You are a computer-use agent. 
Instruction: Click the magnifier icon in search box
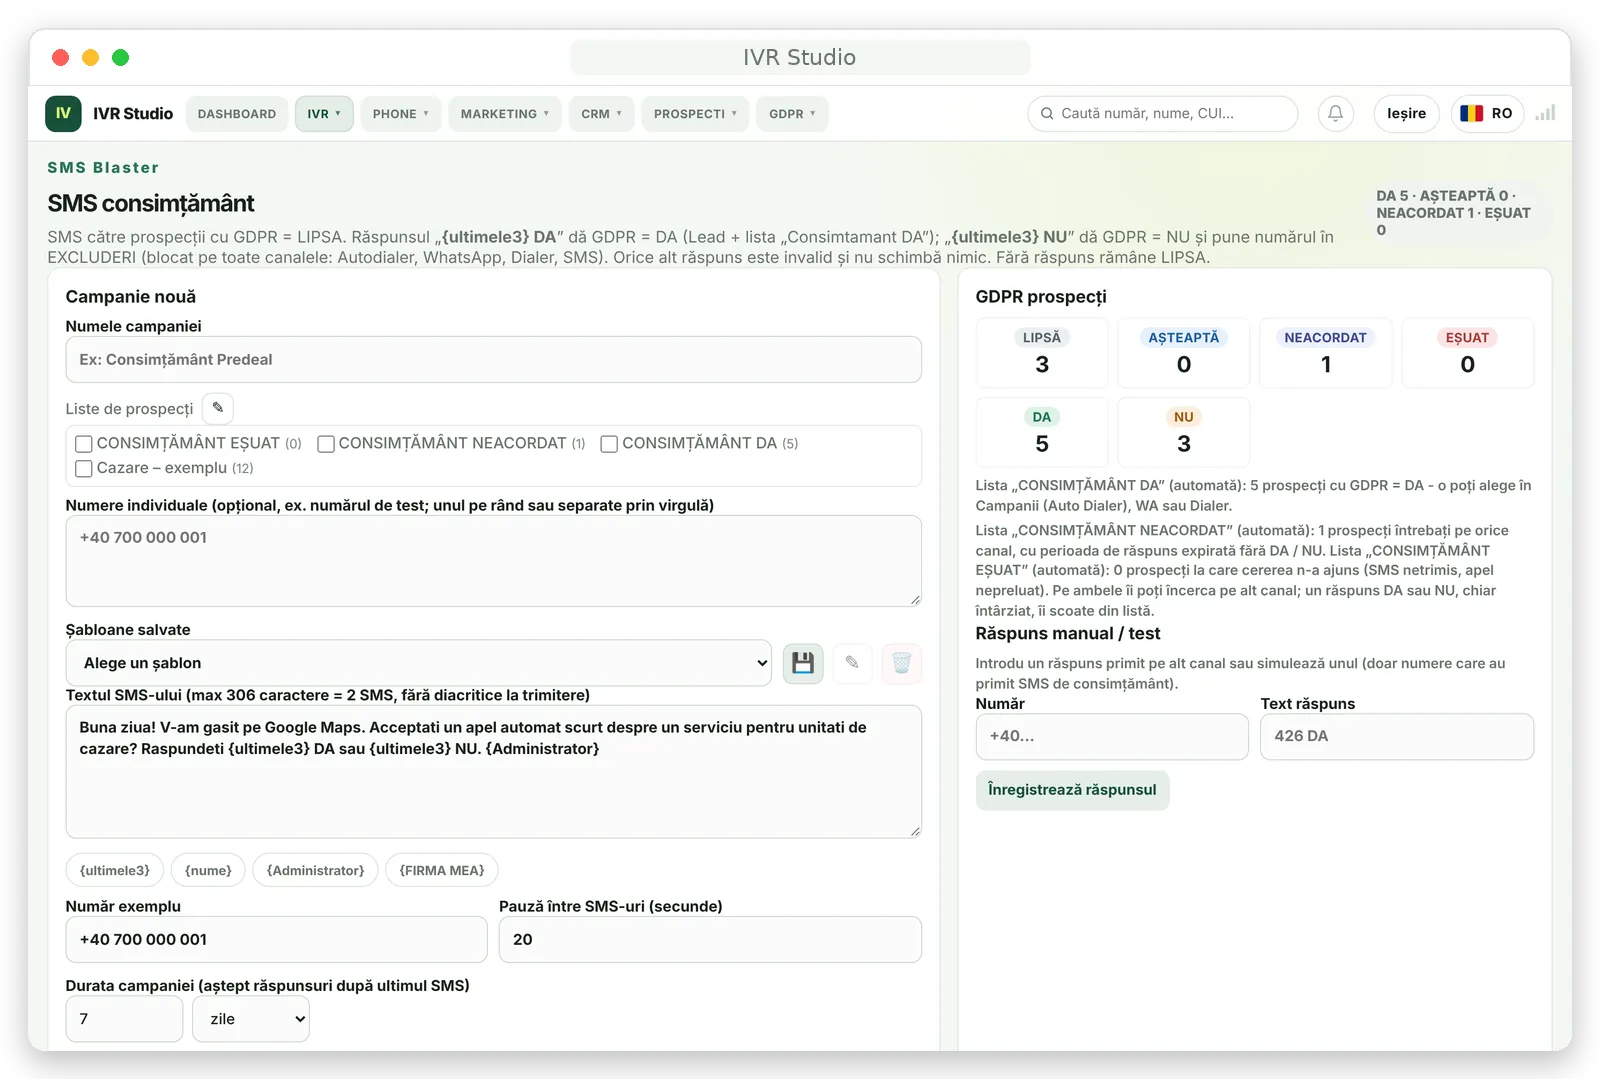click(1047, 114)
